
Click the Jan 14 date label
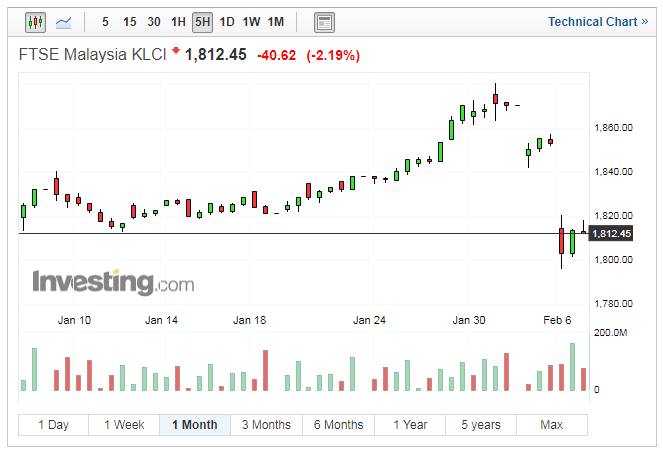click(x=161, y=320)
